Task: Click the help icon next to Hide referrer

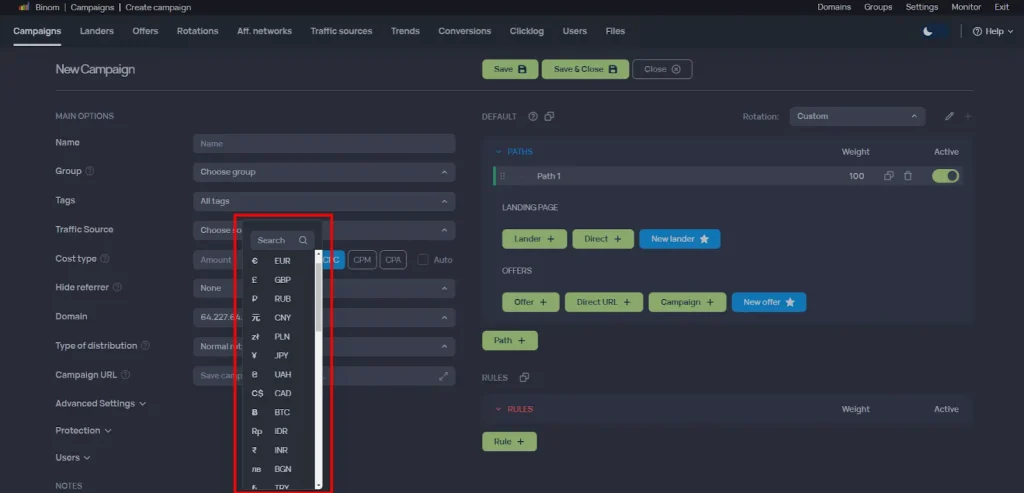Action: pyautogui.click(x=118, y=287)
